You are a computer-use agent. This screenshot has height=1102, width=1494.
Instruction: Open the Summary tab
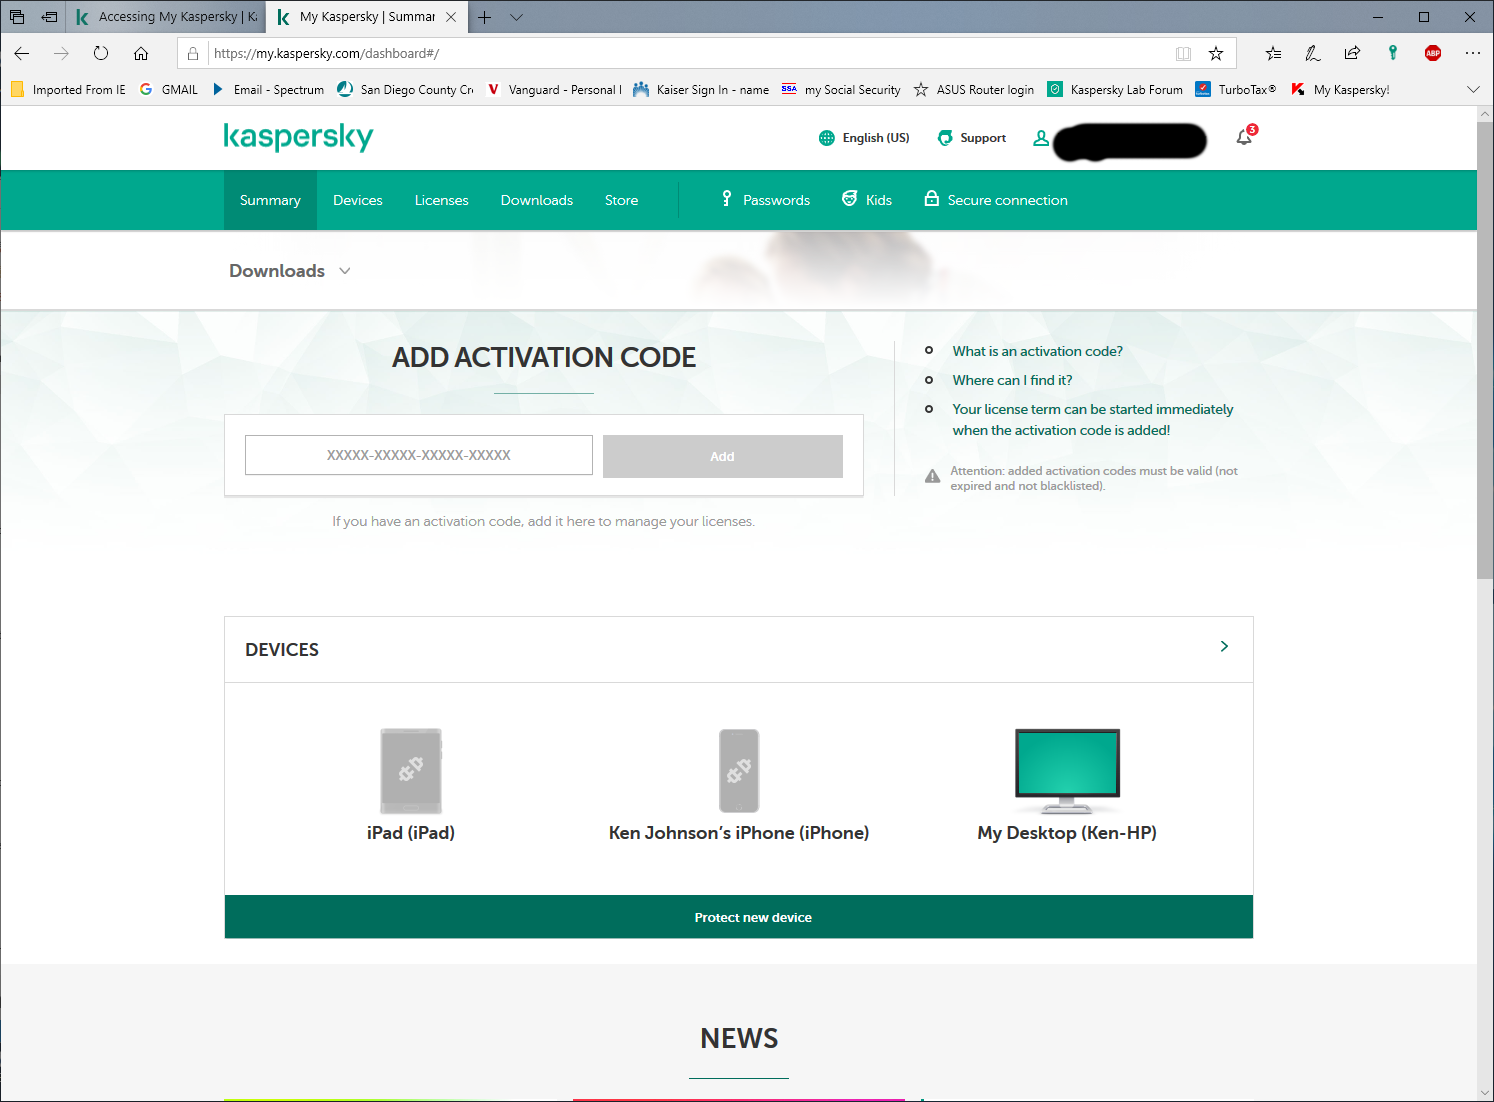[x=270, y=200]
